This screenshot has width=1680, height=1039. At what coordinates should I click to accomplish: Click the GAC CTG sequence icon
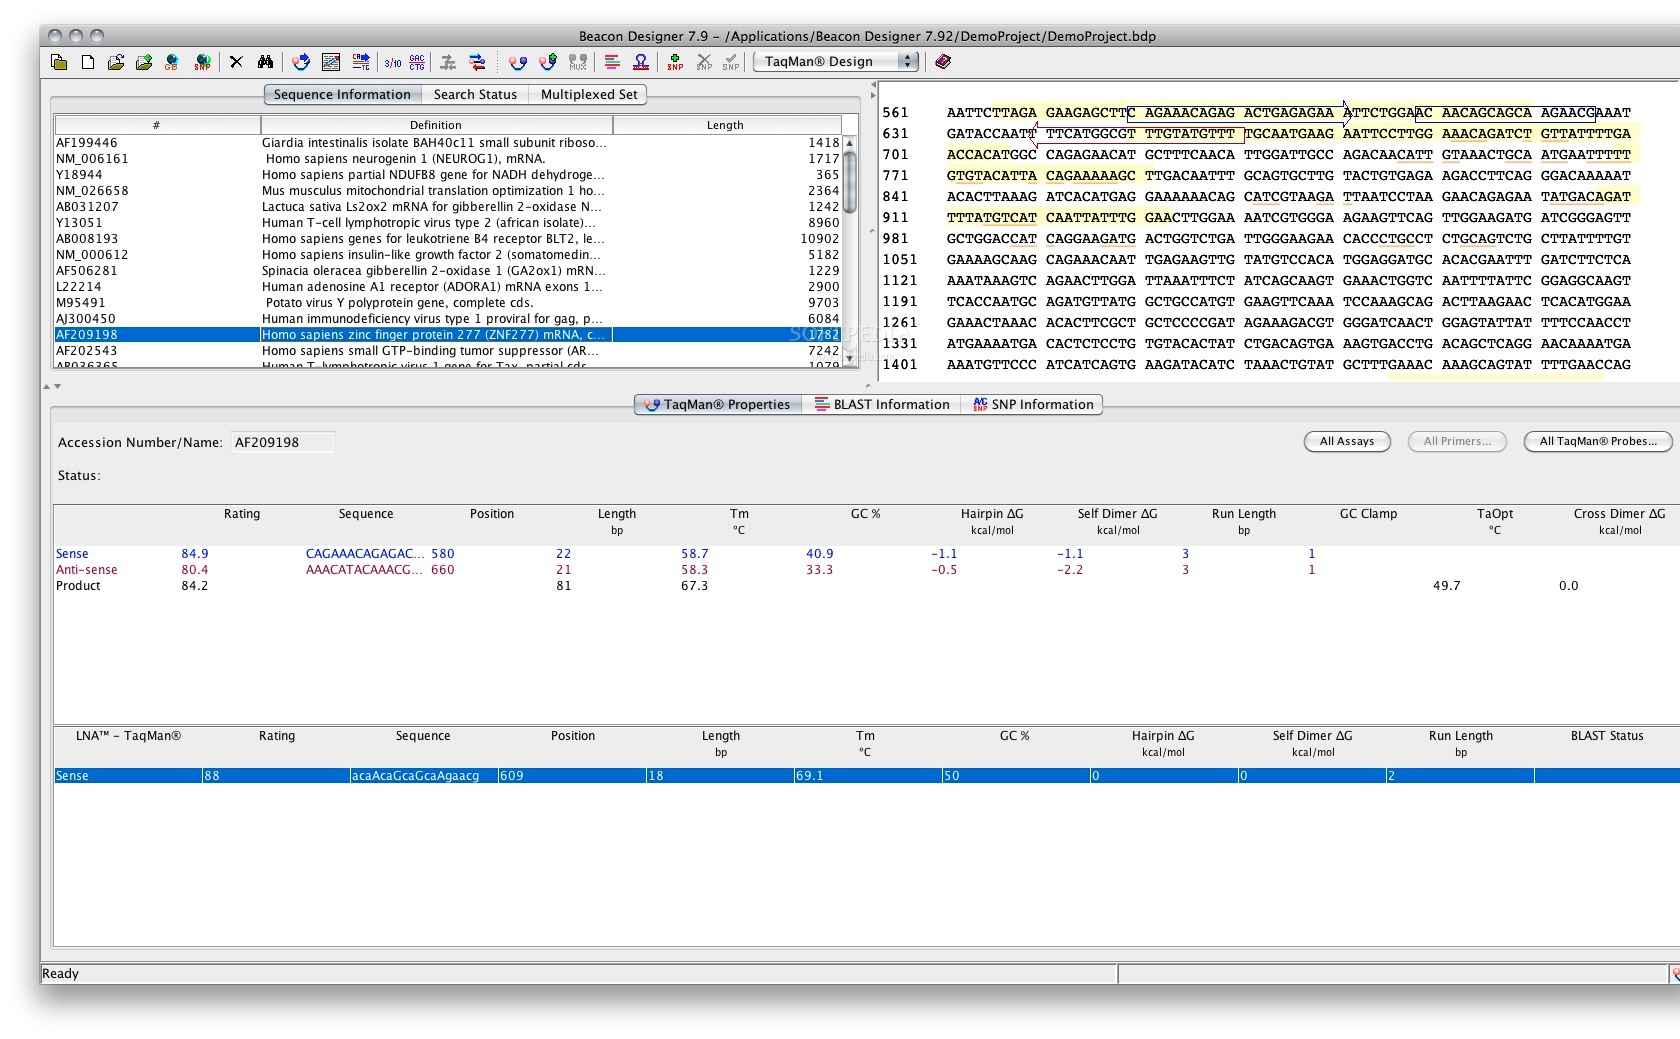coord(417,62)
